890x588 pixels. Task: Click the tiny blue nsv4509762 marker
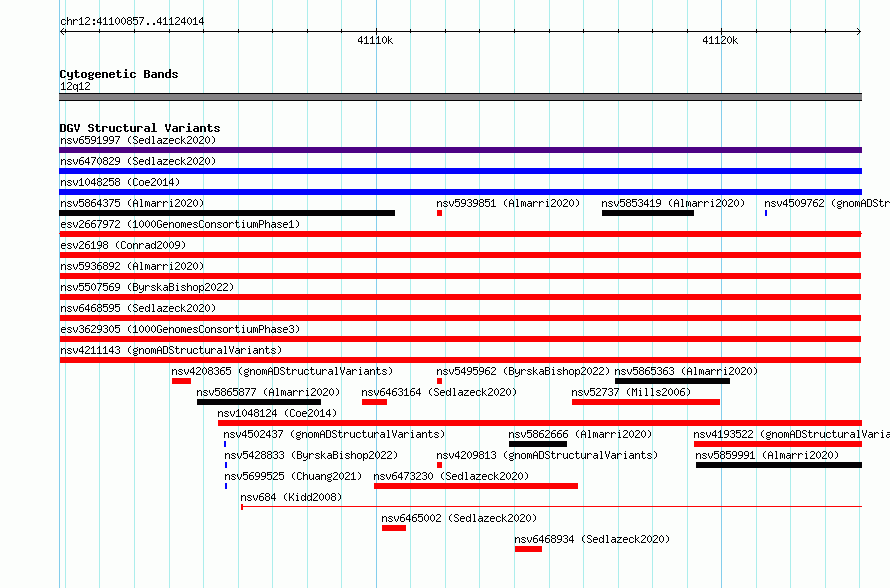tap(766, 213)
